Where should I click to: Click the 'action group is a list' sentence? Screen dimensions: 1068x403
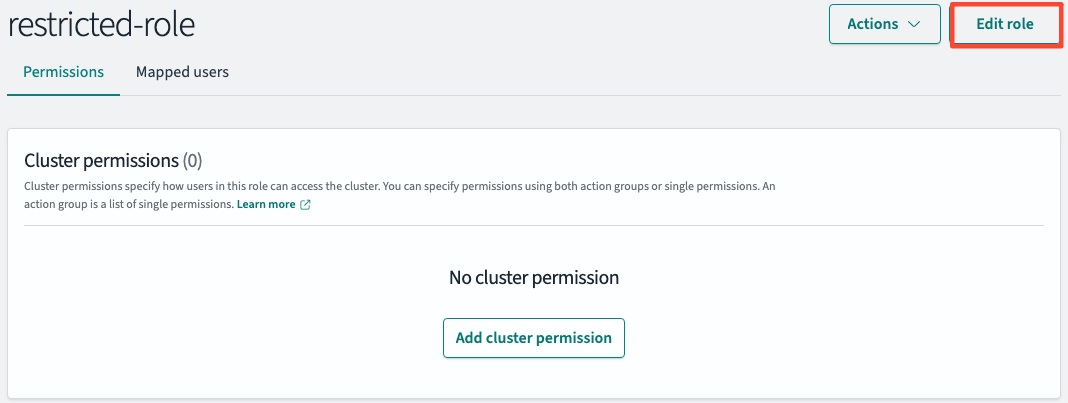(129, 204)
